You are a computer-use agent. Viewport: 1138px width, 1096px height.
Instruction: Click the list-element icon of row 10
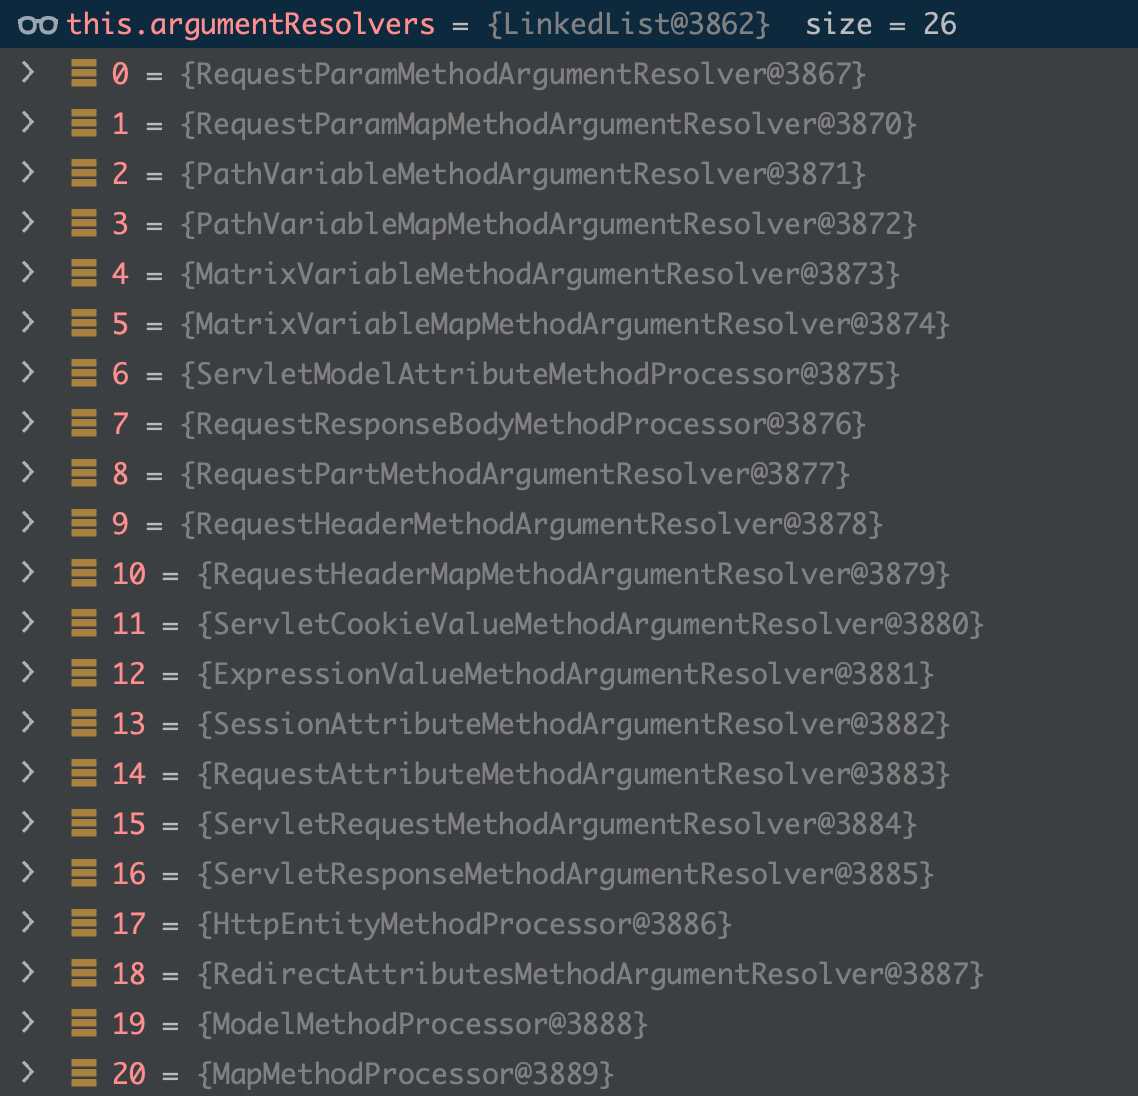tap(83, 573)
